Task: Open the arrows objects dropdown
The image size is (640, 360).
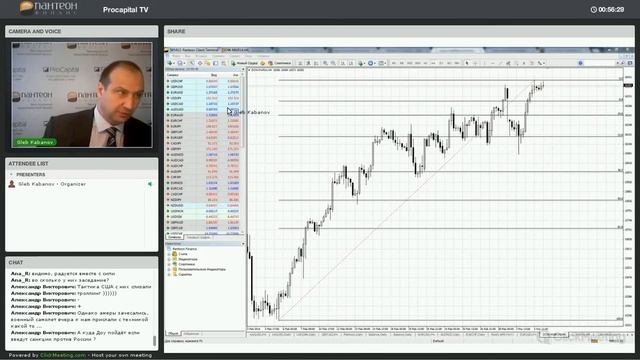Action: click(542, 63)
